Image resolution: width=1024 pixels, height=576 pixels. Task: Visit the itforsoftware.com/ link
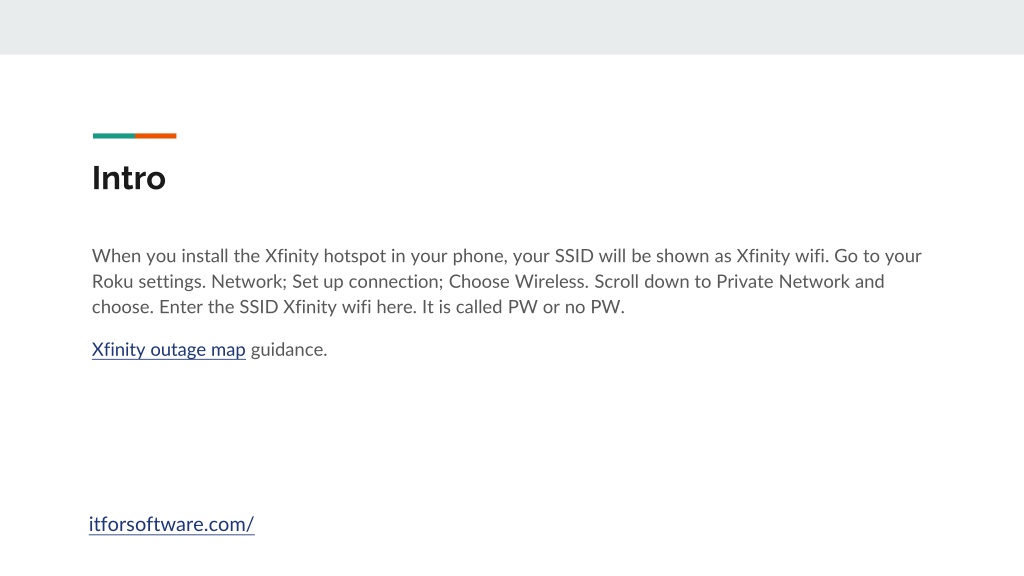[171, 524]
